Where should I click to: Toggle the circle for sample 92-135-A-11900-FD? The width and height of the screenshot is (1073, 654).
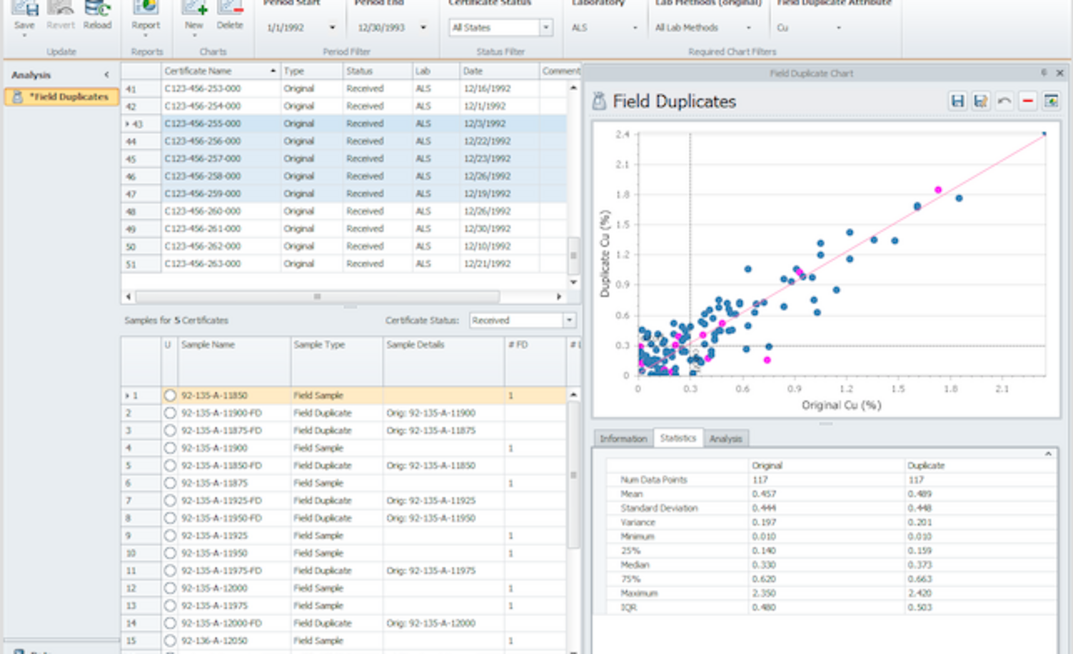tap(170, 413)
